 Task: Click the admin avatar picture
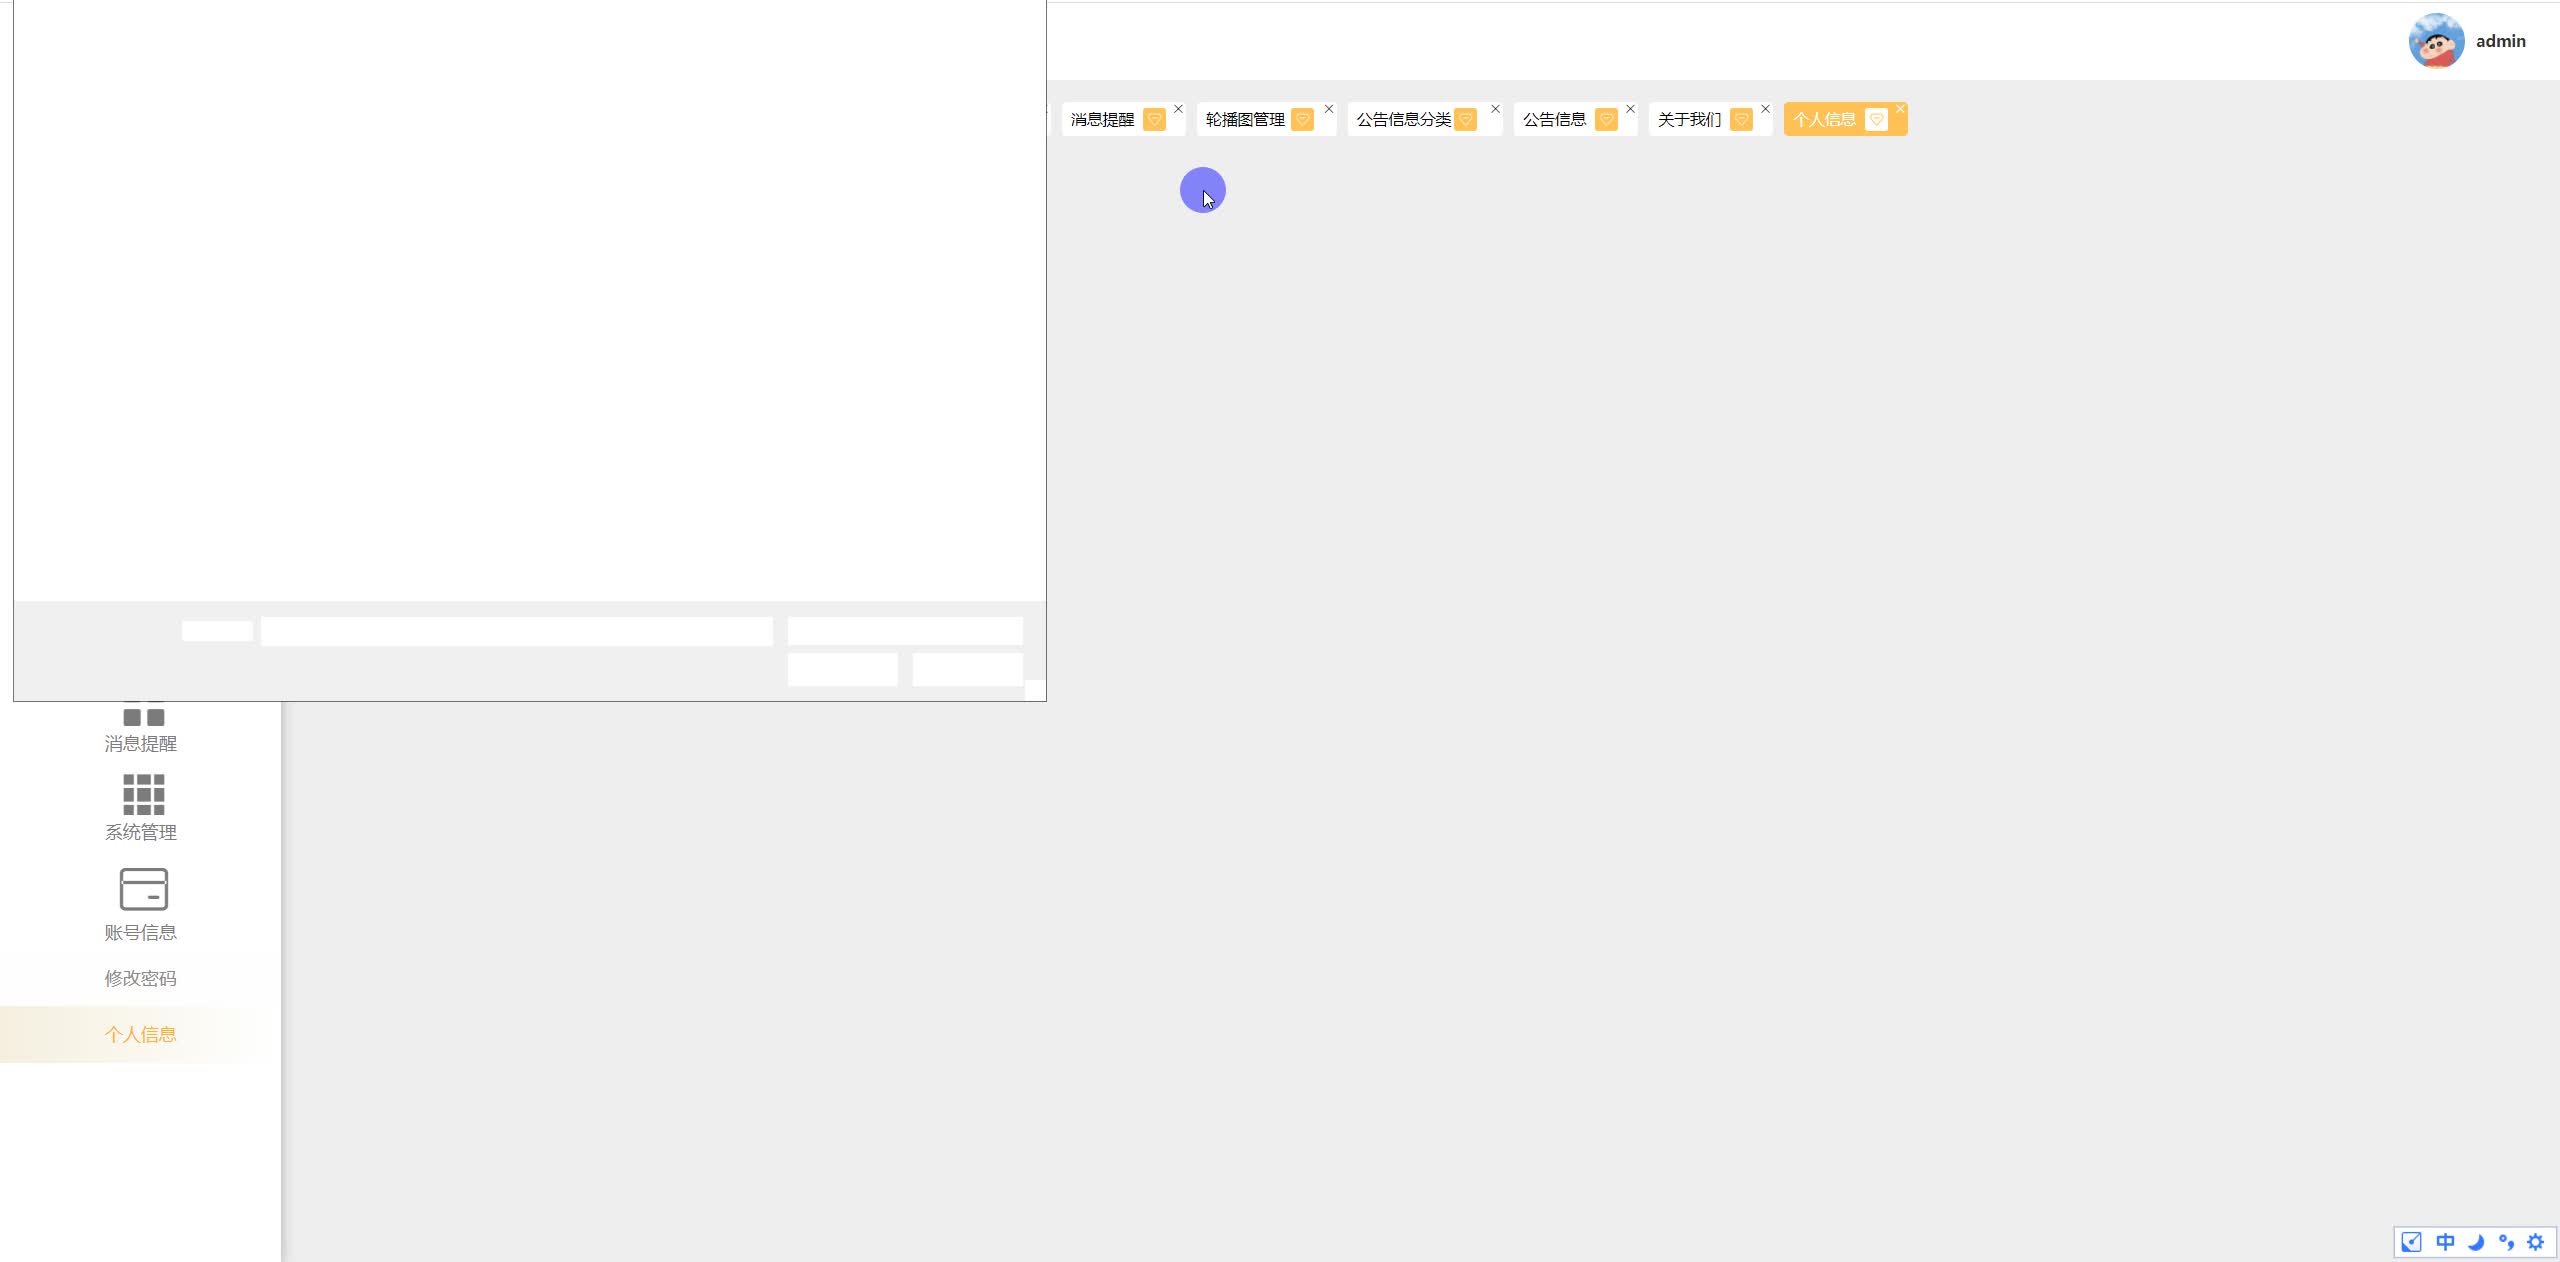pos(2436,41)
